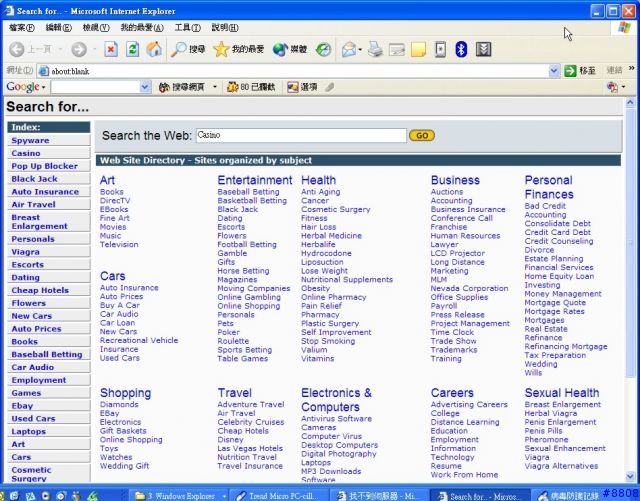The width and height of the screenshot is (640, 501).
Task: Open the Help menu
Action: [224, 27]
